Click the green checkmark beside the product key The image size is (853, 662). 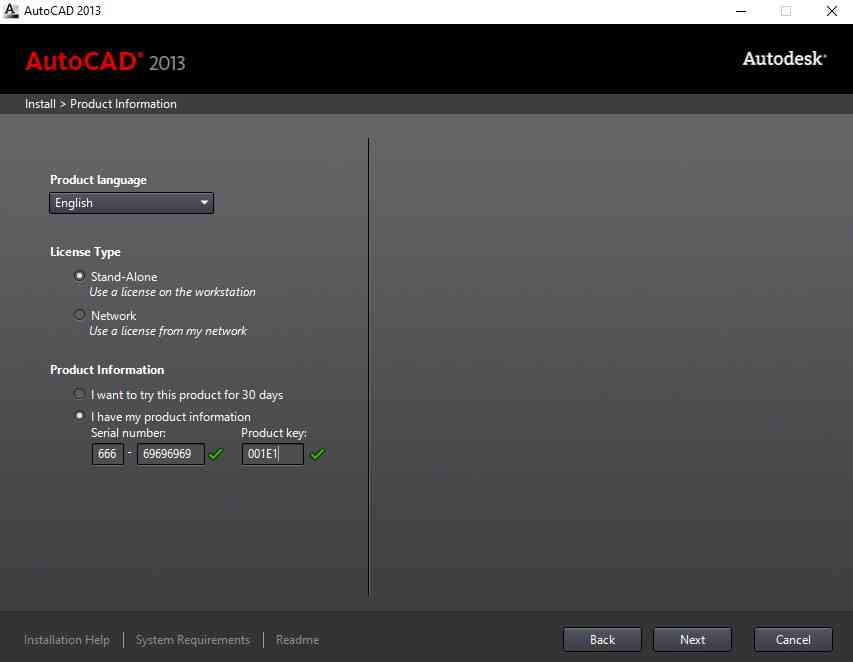[x=317, y=455]
